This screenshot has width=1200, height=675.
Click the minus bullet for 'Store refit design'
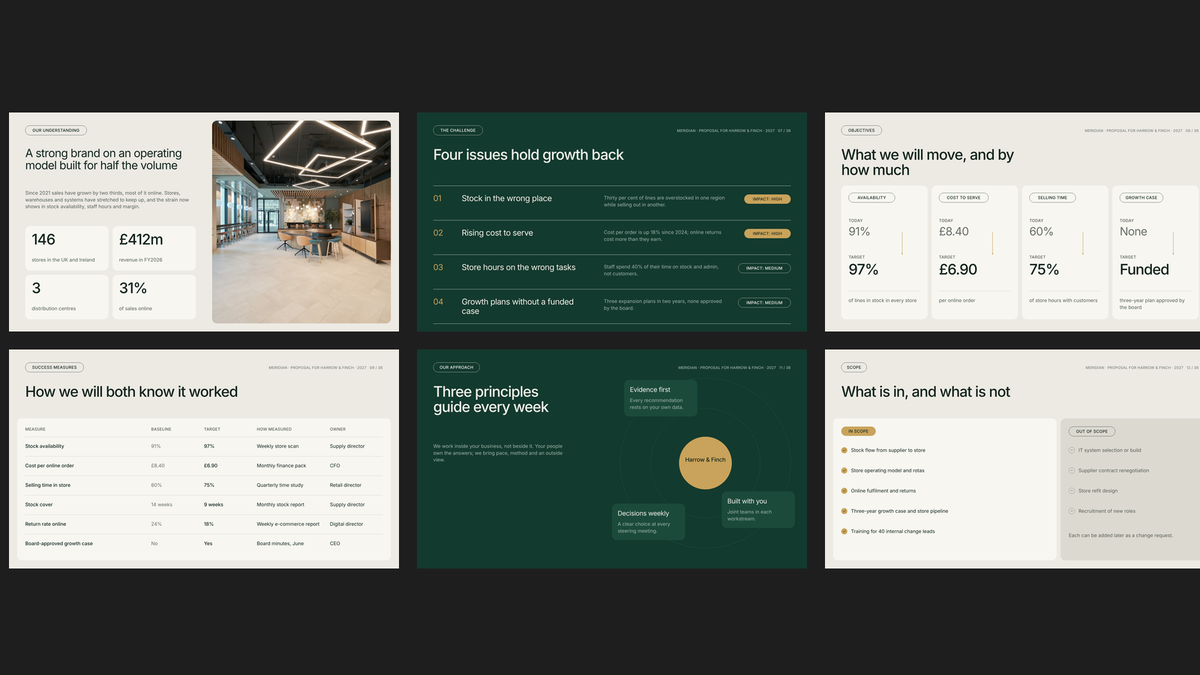tap(1071, 491)
